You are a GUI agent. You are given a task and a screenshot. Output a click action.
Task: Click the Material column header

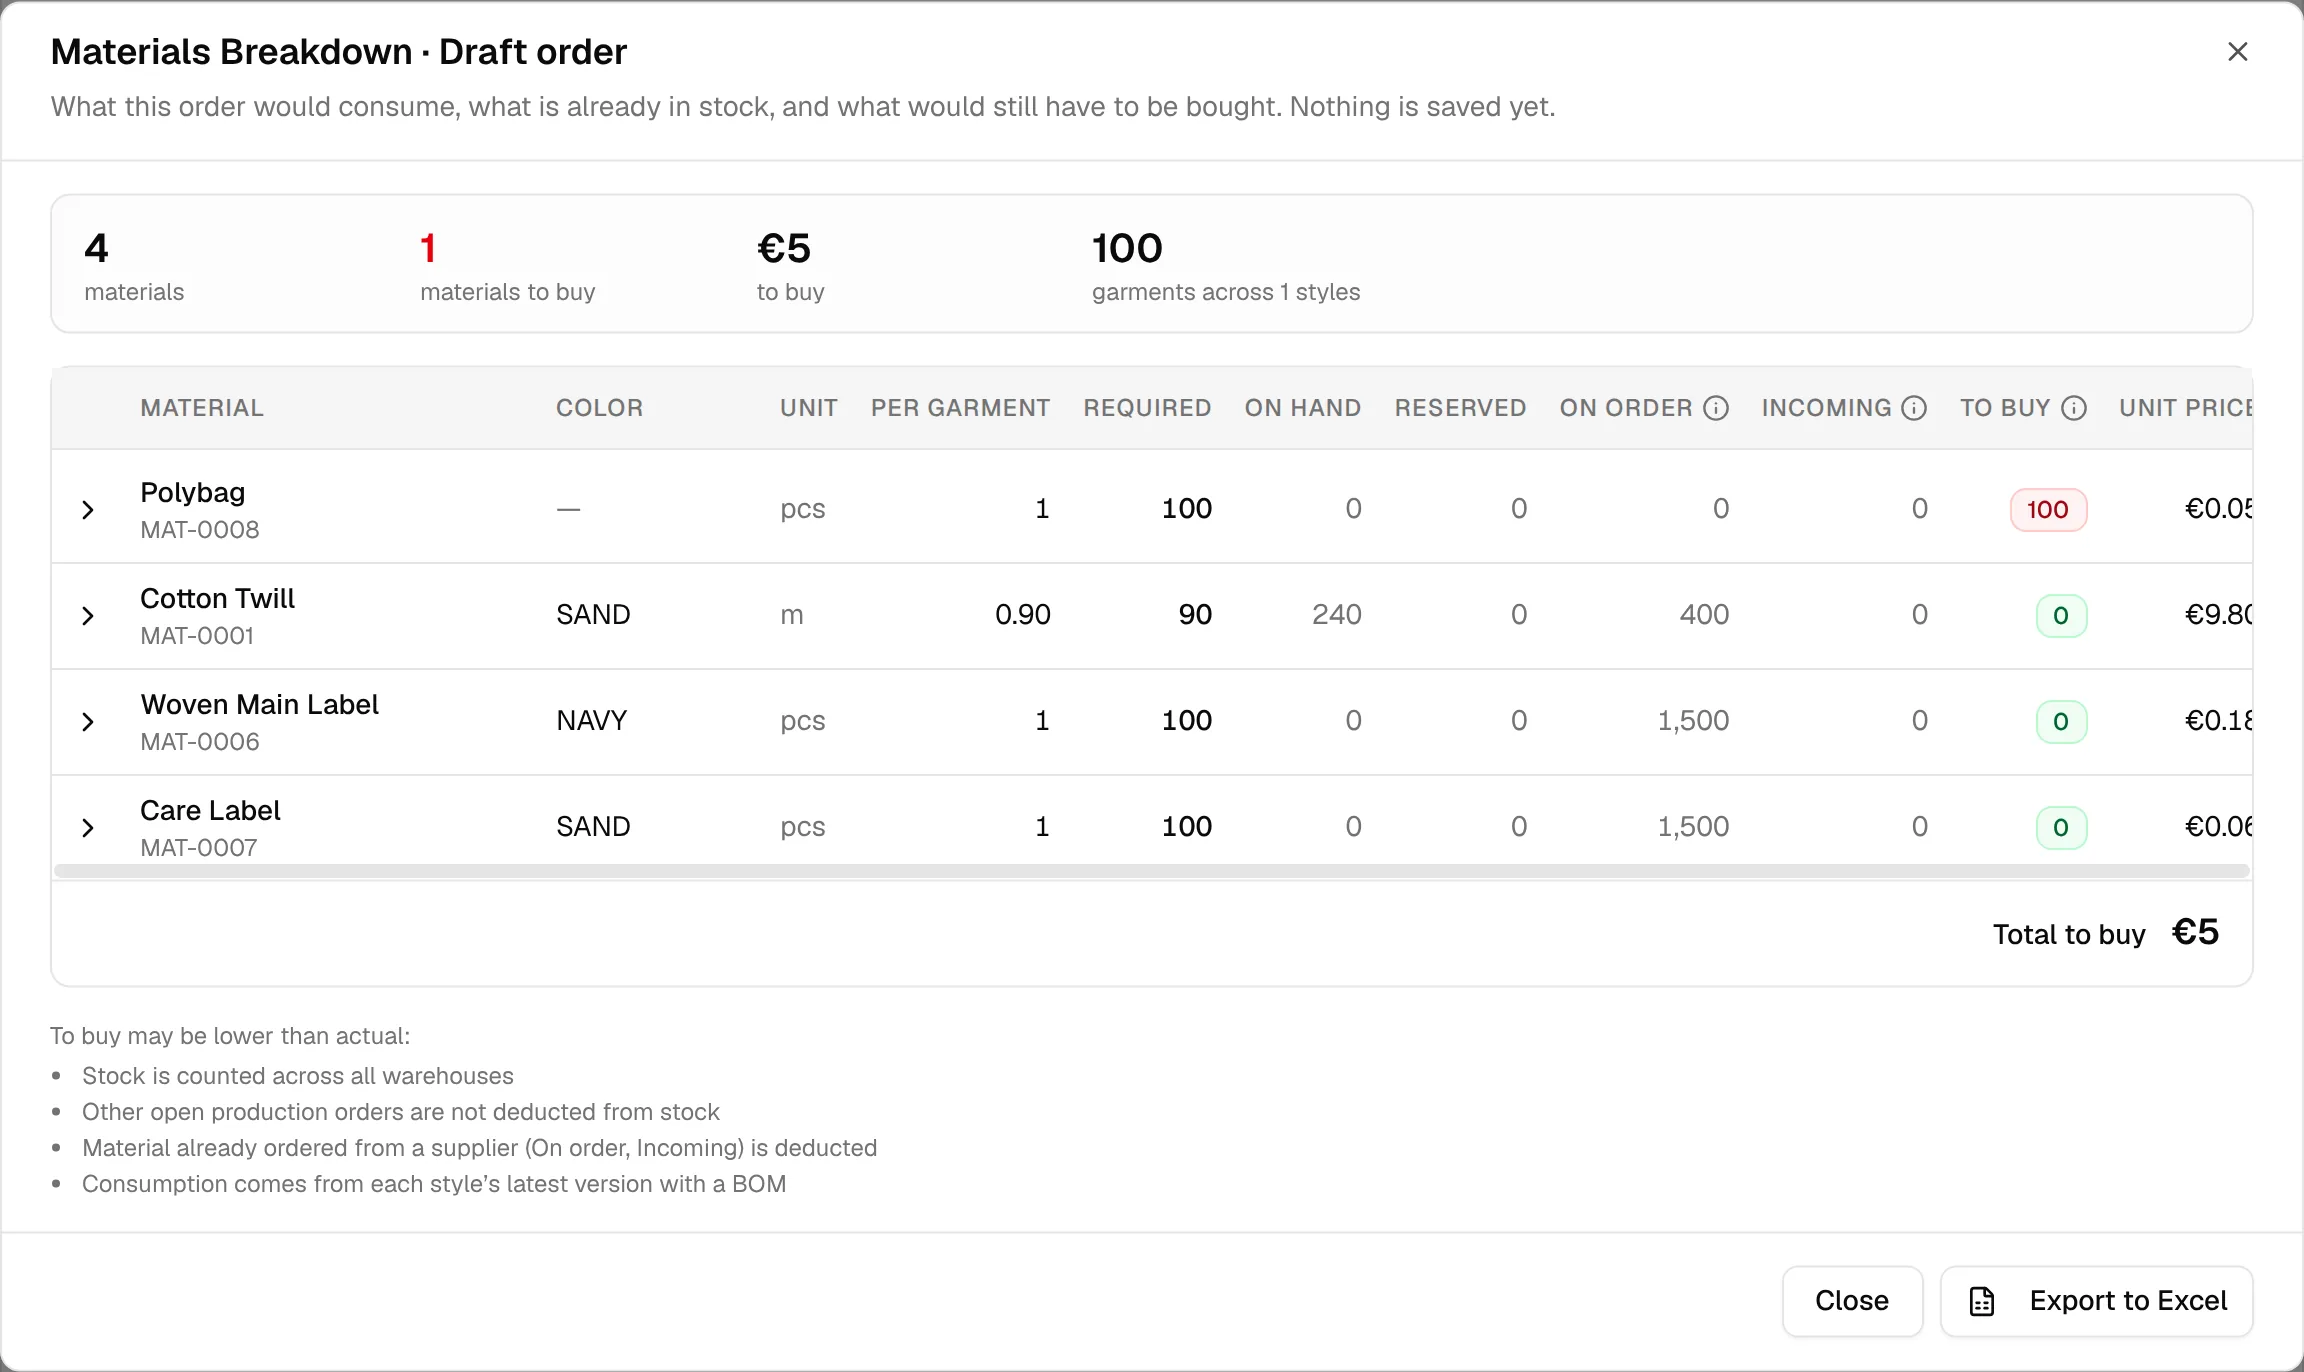tap(202, 408)
